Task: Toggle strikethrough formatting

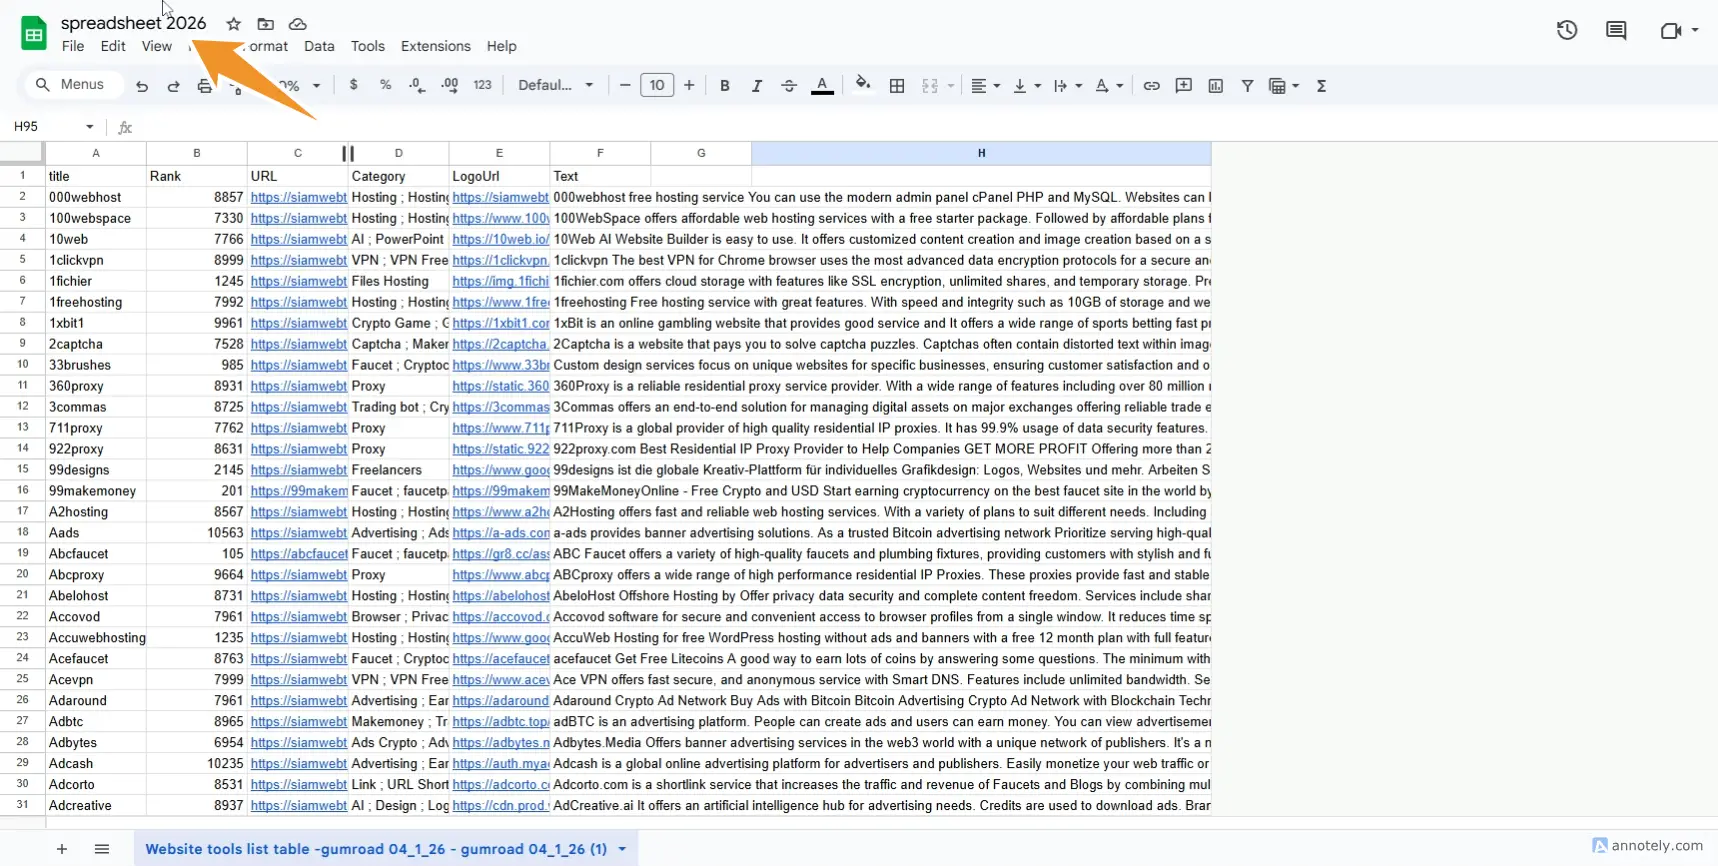Action: [789, 86]
